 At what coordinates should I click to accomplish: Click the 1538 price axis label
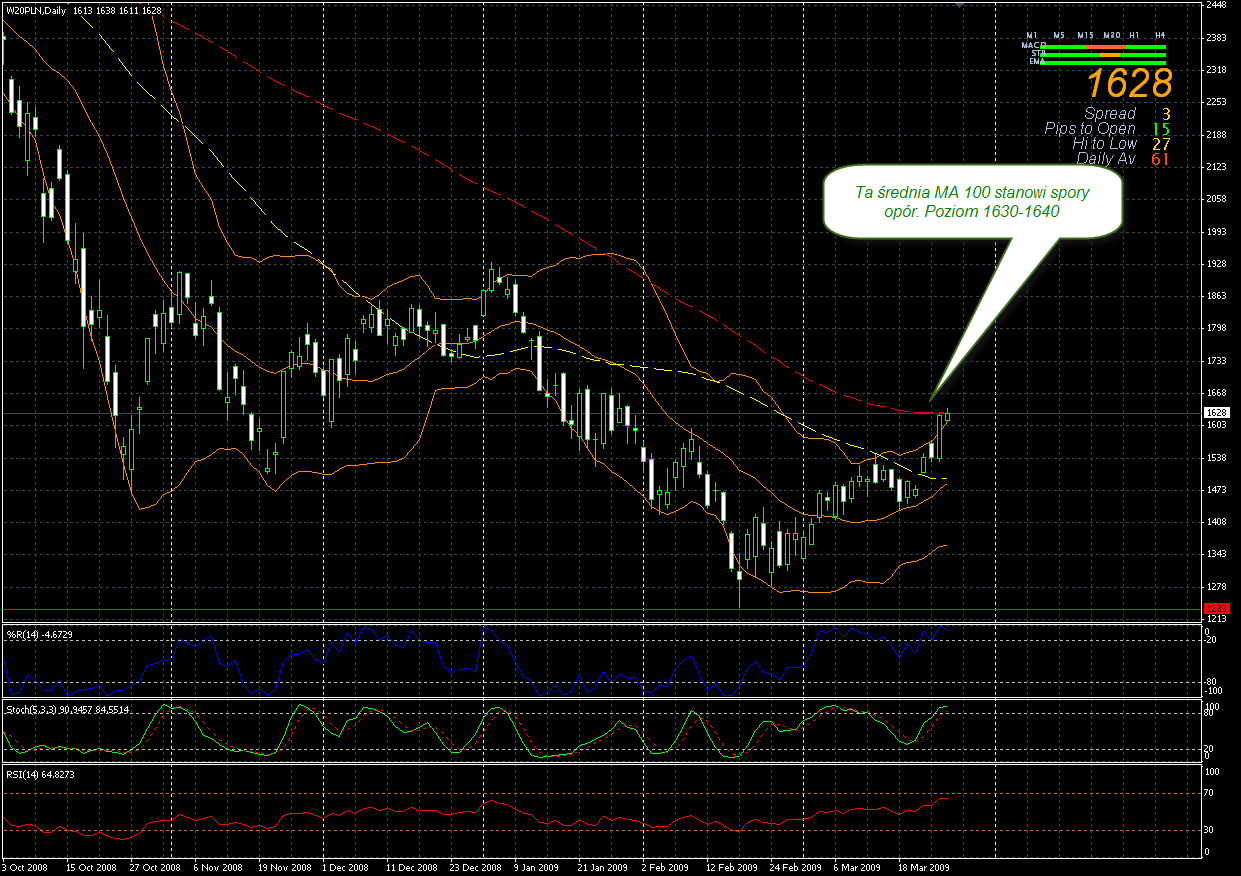click(1216, 458)
